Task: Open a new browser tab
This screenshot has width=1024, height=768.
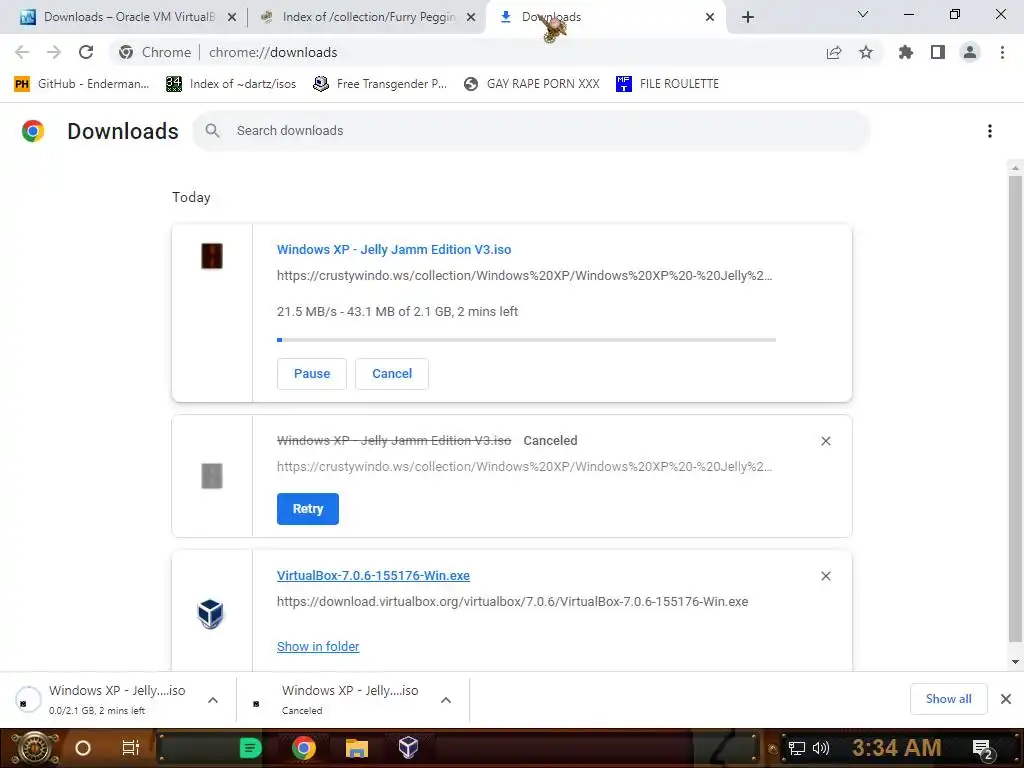Action: click(x=748, y=17)
